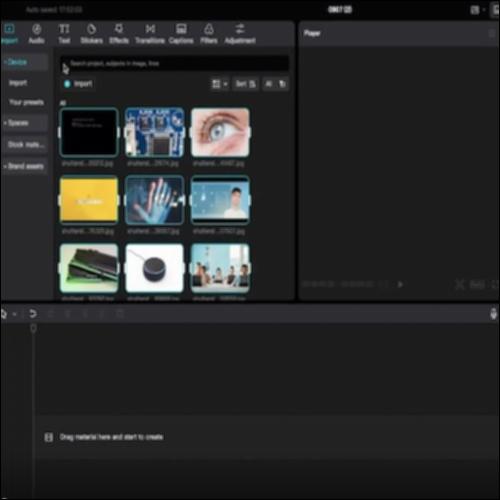500x500 pixels.
Task: Open the Captions panel
Action: tap(181, 34)
